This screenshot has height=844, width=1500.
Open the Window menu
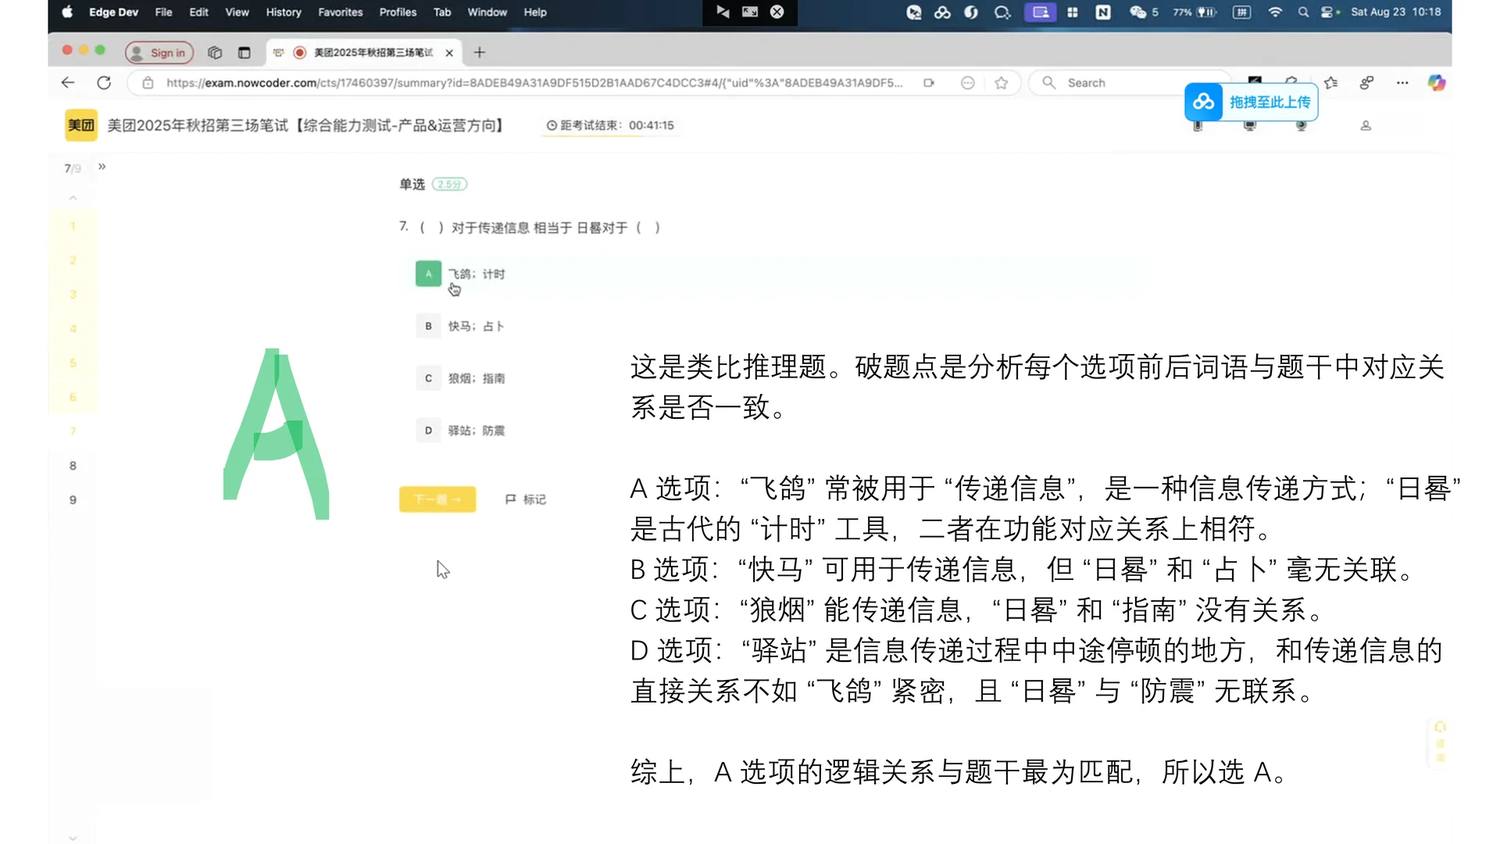[487, 12]
